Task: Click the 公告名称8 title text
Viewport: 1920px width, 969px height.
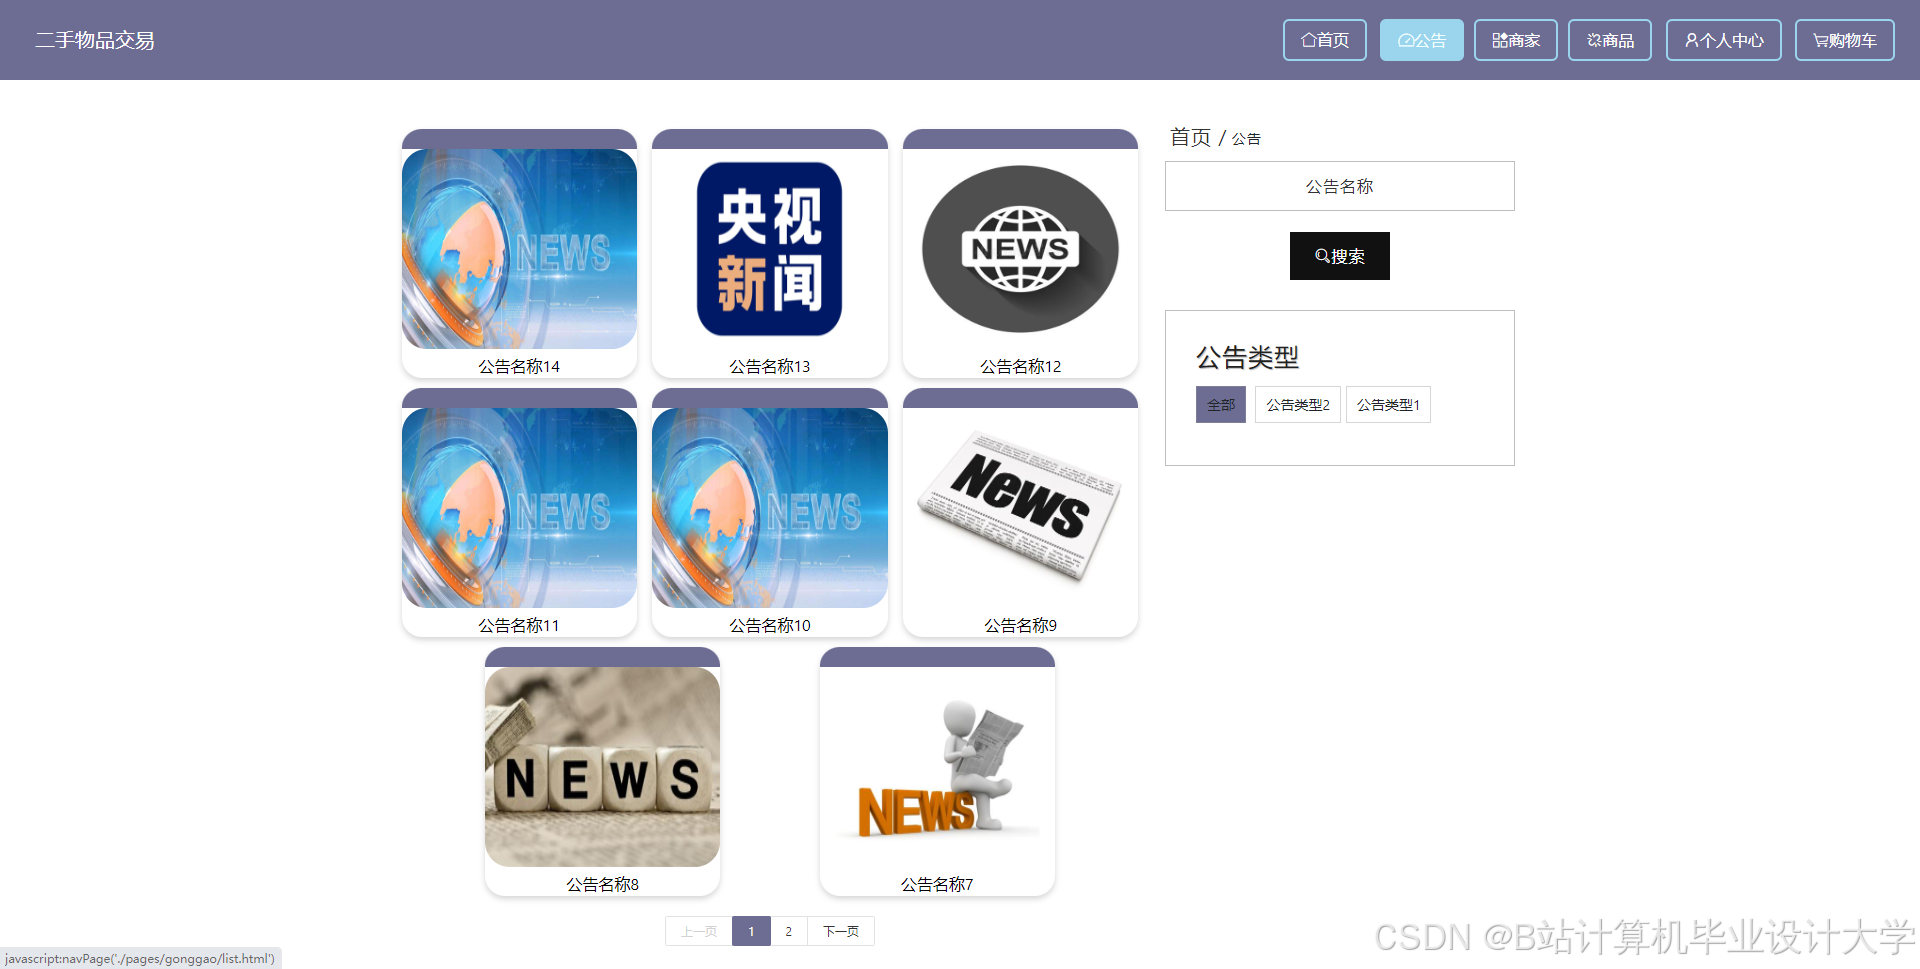Action: click(602, 884)
